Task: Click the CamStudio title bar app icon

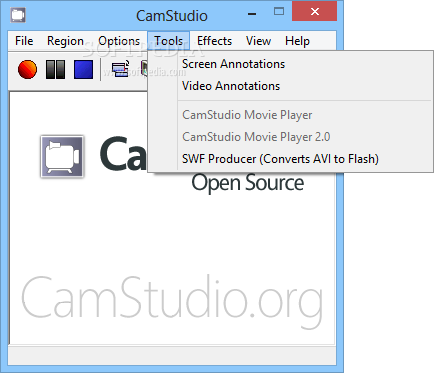Action: pos(18,15)
